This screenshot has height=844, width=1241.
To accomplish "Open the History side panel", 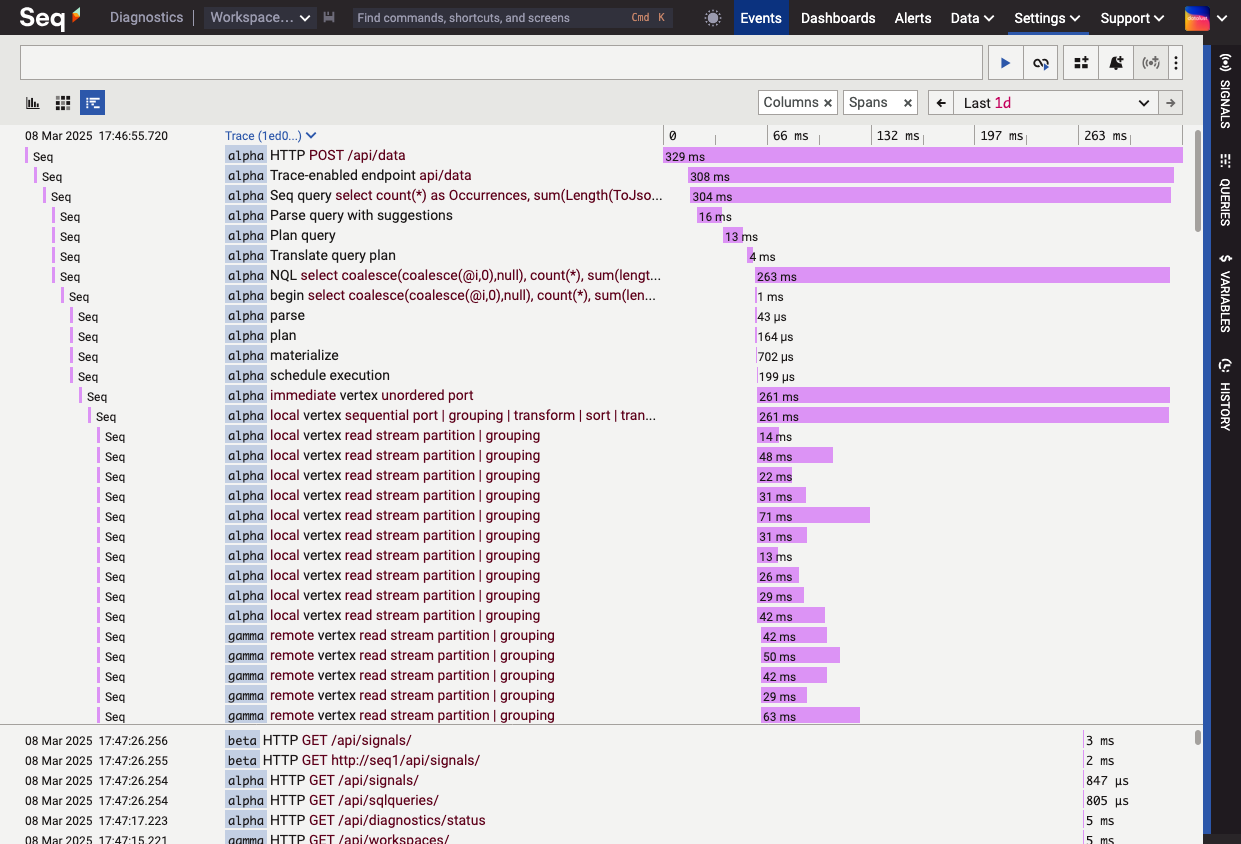I will click(1225, 394).
